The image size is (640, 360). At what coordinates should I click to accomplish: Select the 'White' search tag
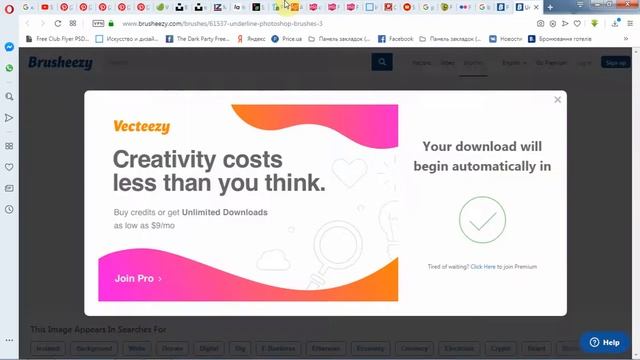(137, 349)
